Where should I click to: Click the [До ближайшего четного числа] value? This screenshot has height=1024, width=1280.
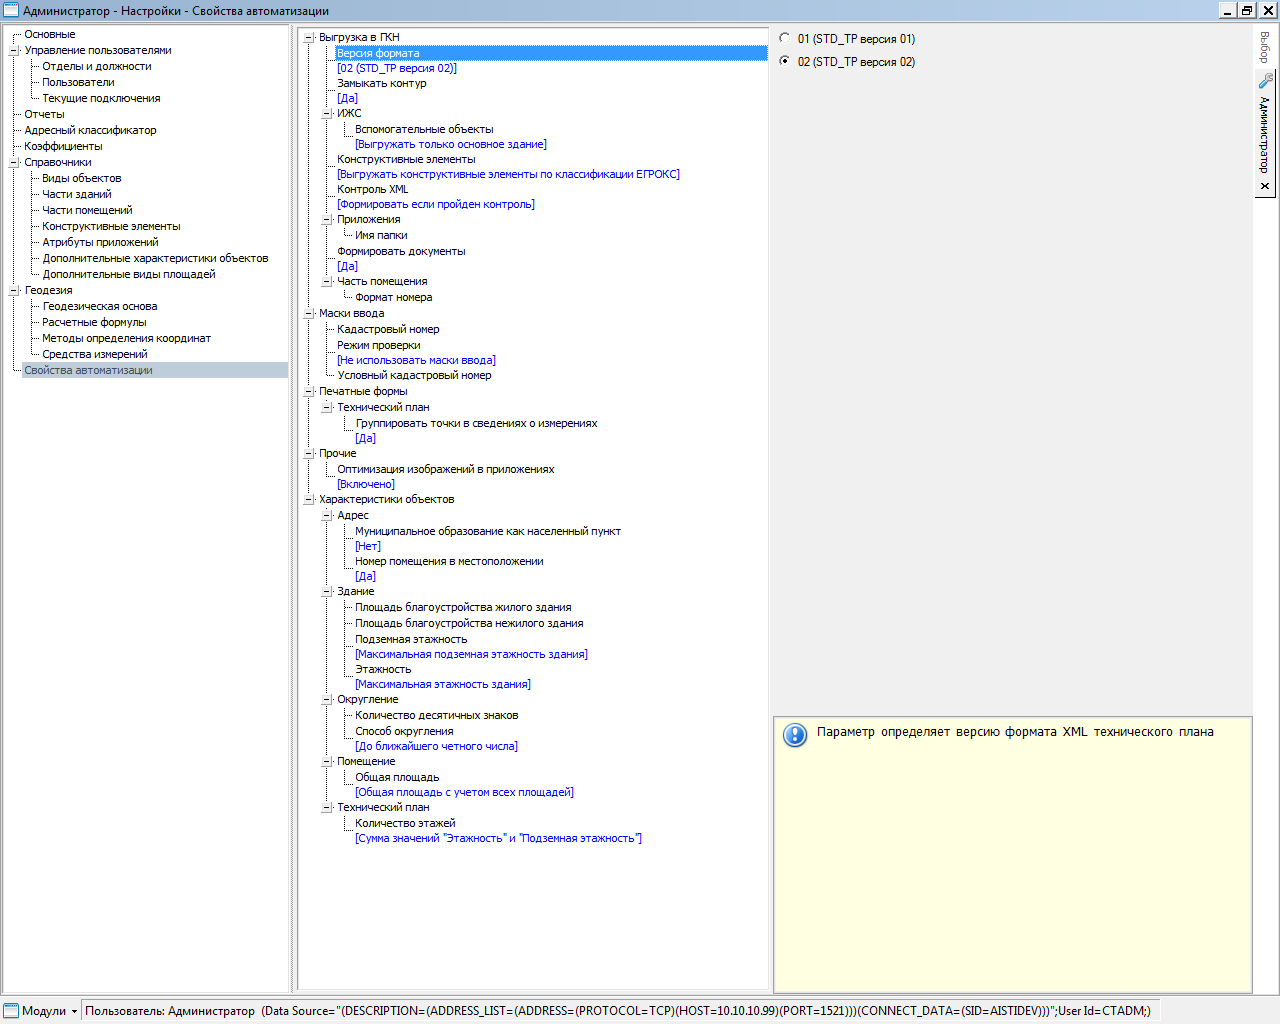point(436,746)
